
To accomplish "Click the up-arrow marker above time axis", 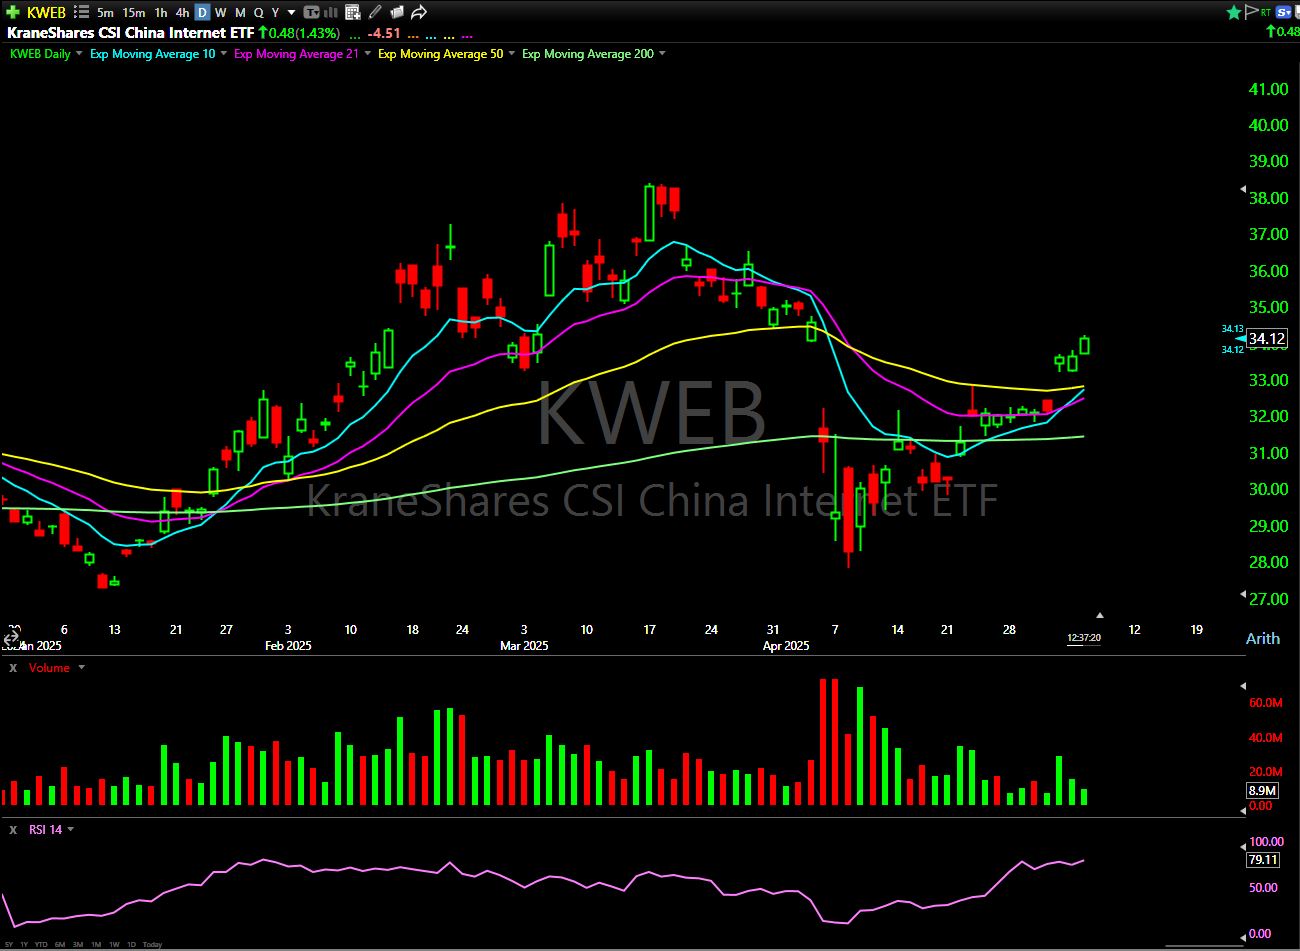I will pyautogui.click(x=1100, y=615).
